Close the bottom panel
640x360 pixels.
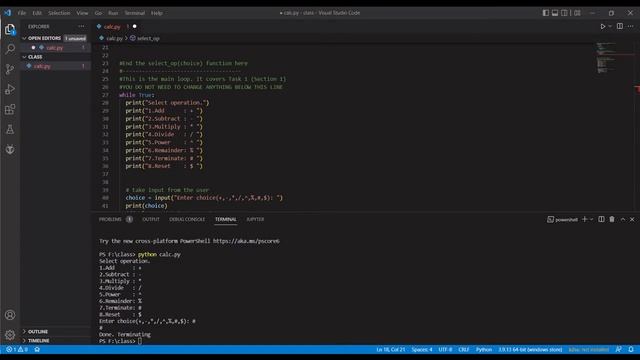[632, 219]
